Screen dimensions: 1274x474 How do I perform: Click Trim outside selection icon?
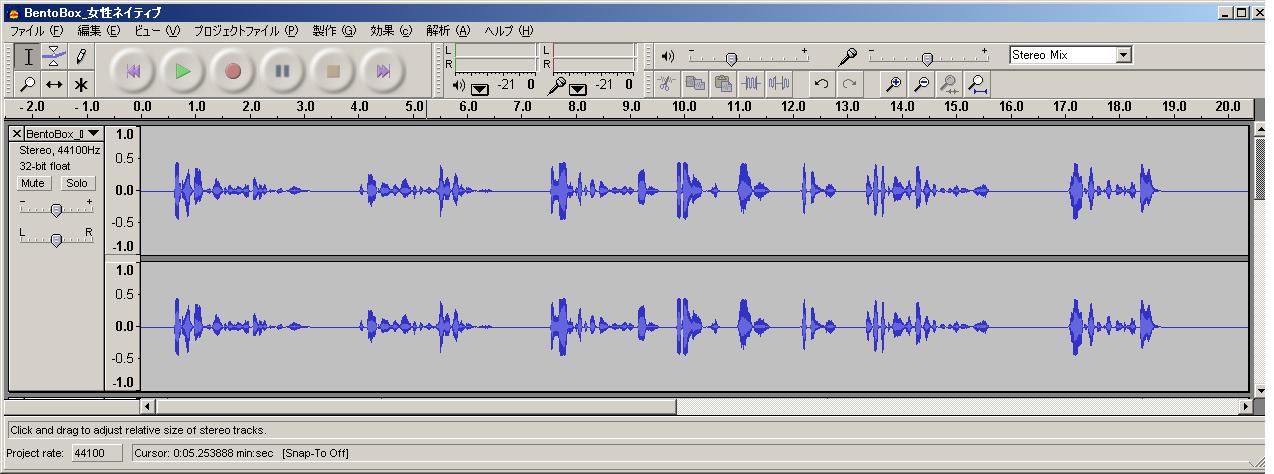[751, 84]
